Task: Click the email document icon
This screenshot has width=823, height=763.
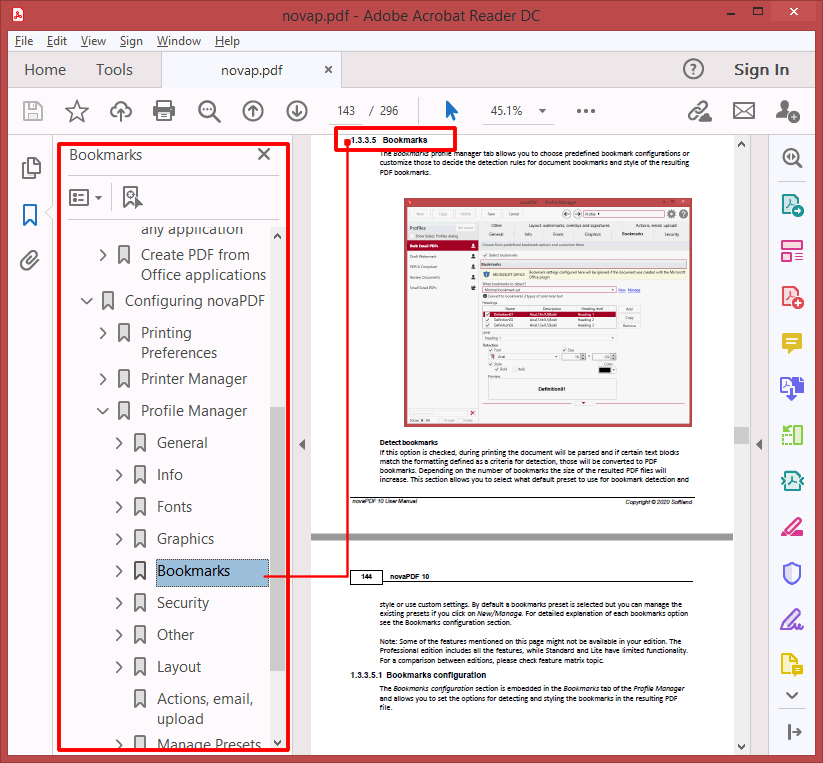Action: pyautogui.click(x=743, y=111)
